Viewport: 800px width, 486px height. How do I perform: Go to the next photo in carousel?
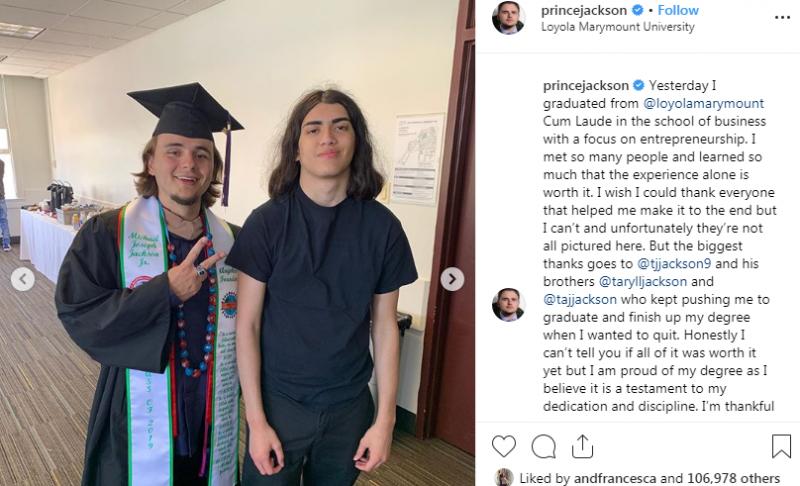point(452,279)
